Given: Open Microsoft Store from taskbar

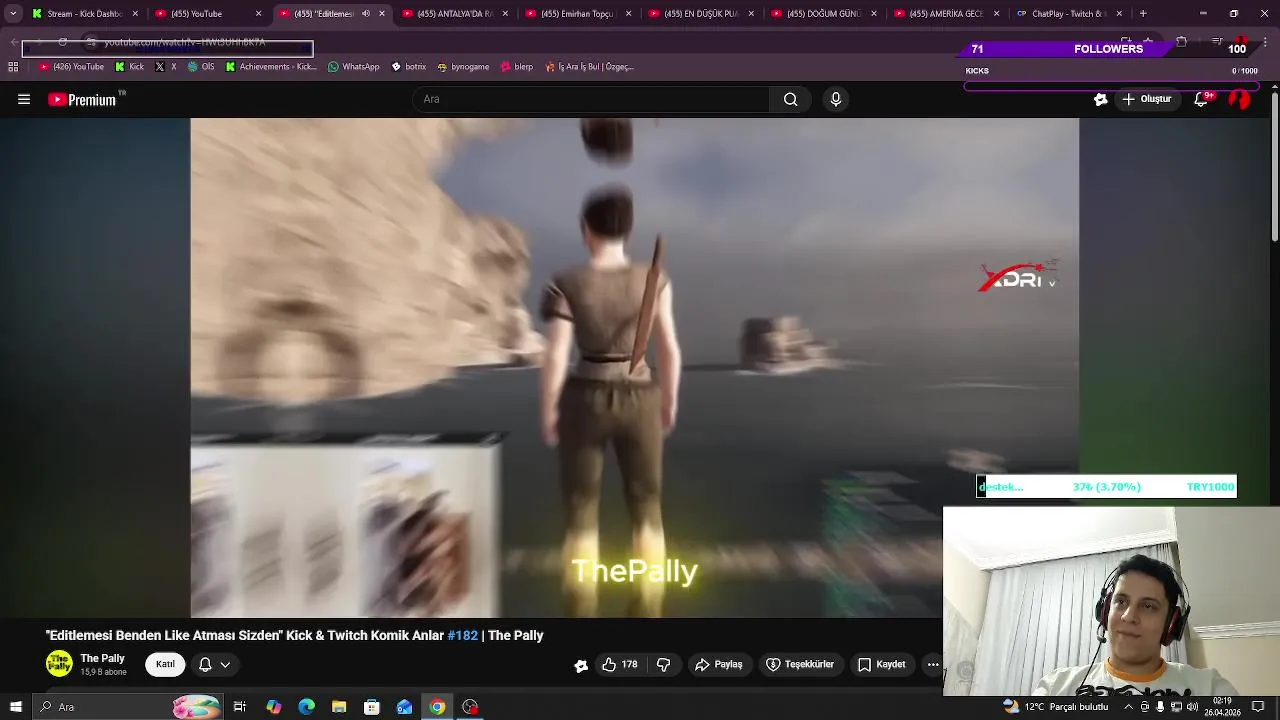Looking at the screenshot, I should click(x=372, y=707).
